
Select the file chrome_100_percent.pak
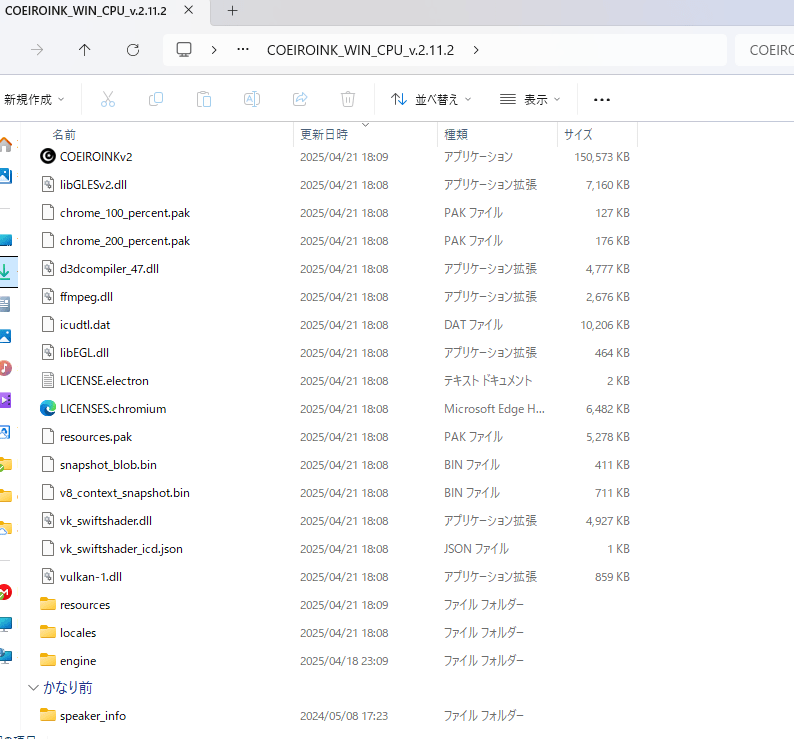click(125, 213)
